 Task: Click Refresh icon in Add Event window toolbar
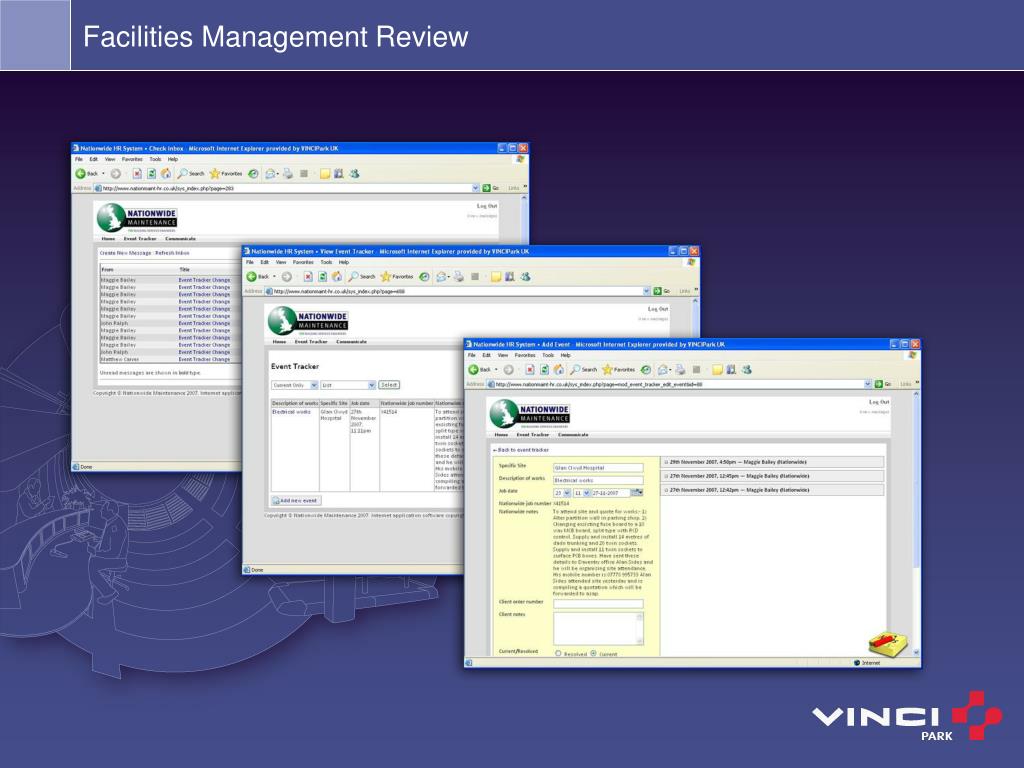(x=544, y=370)
